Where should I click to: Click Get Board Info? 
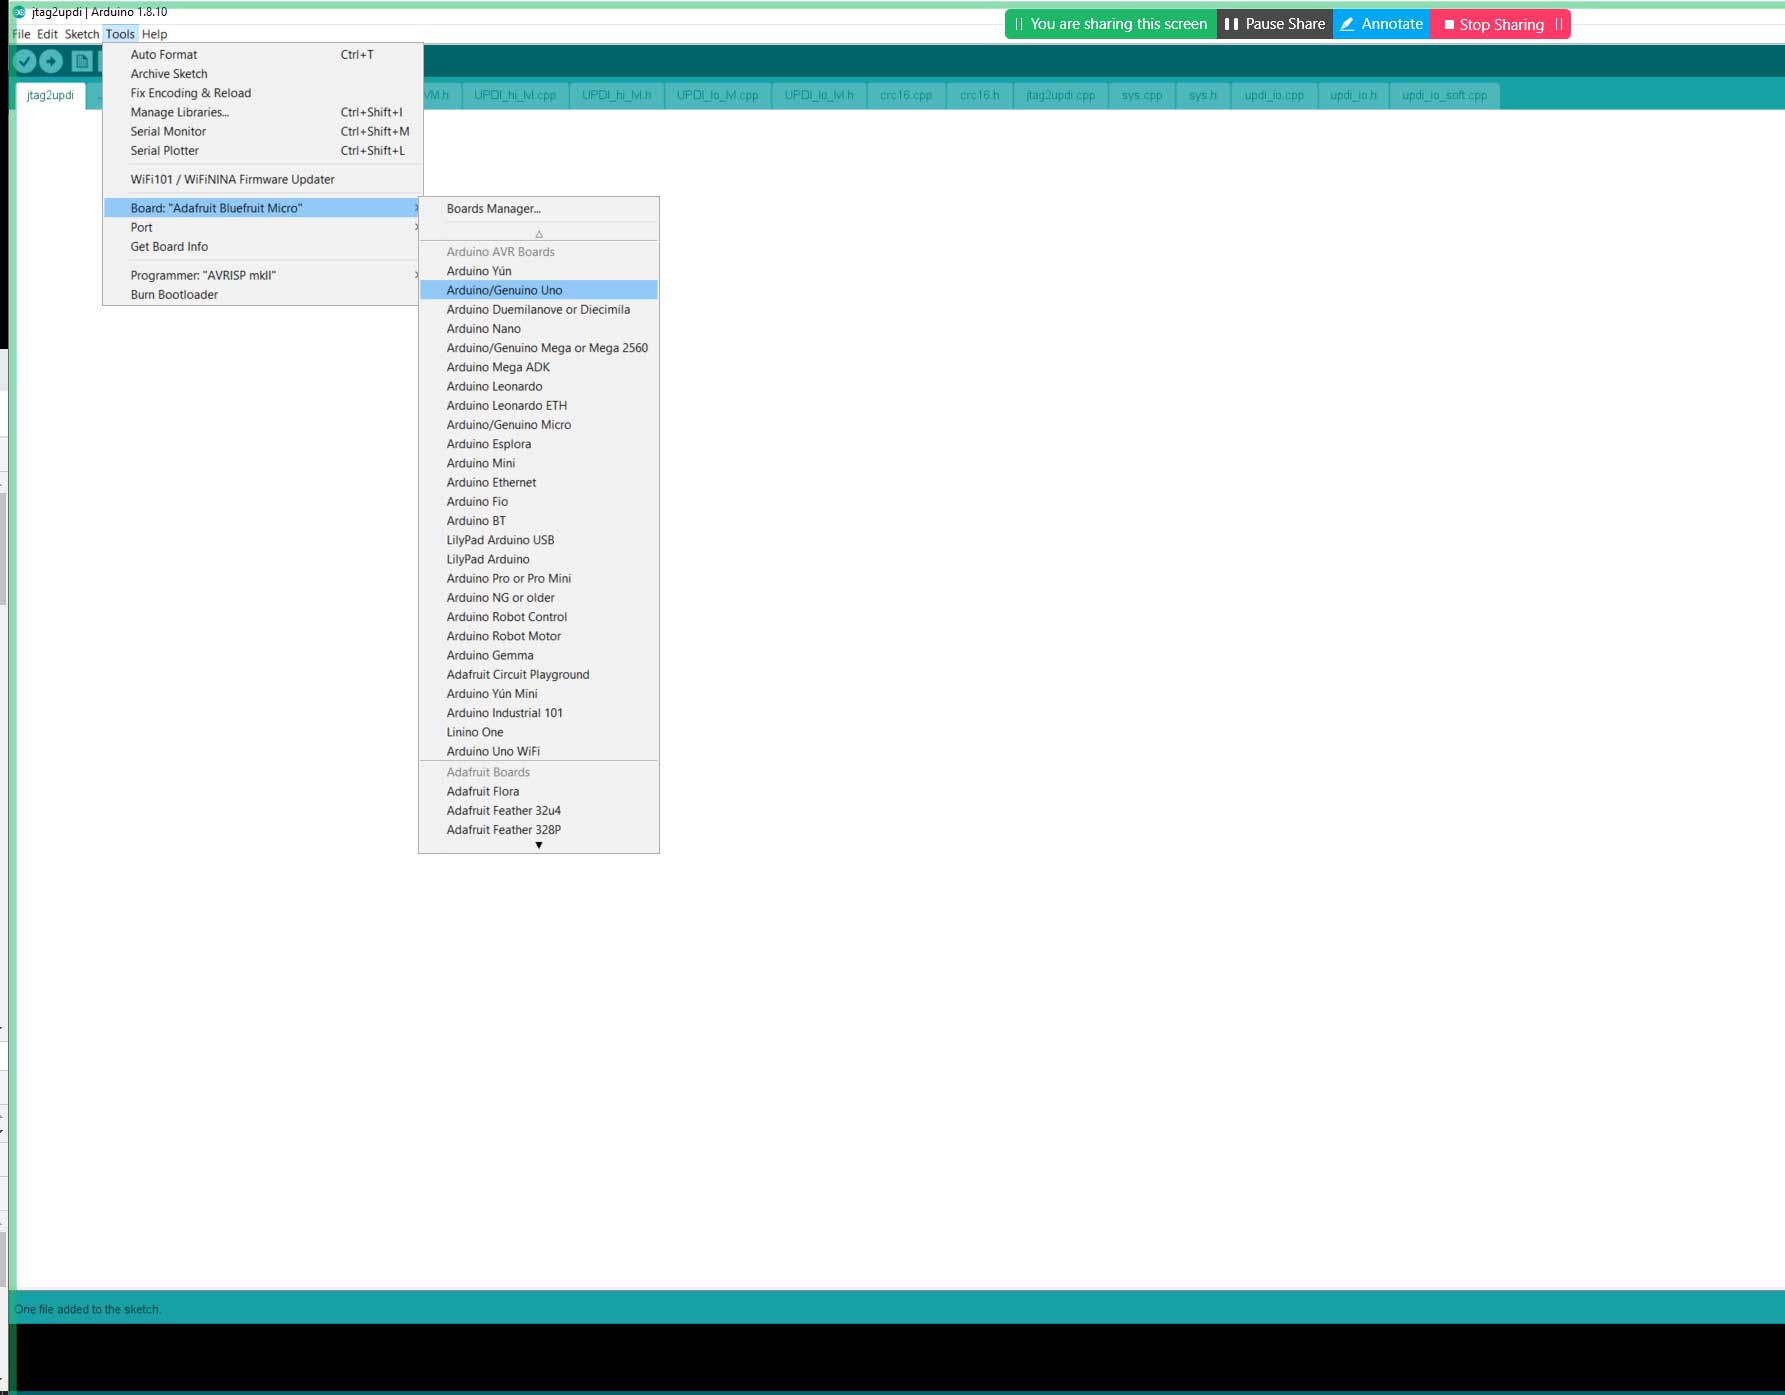pos(263,247)
